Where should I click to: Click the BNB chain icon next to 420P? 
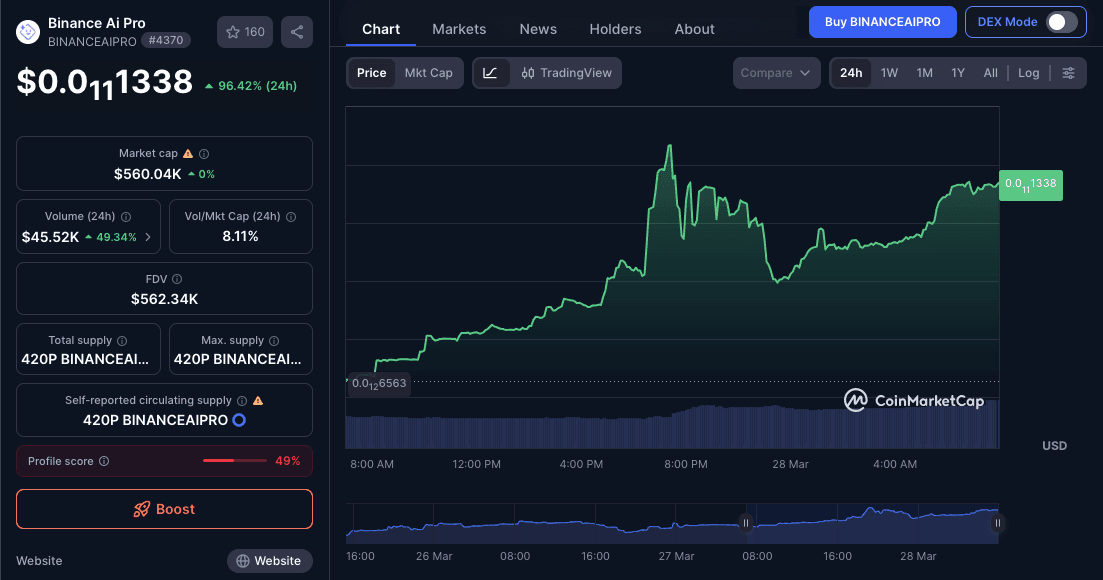click(x=237, y=420)
